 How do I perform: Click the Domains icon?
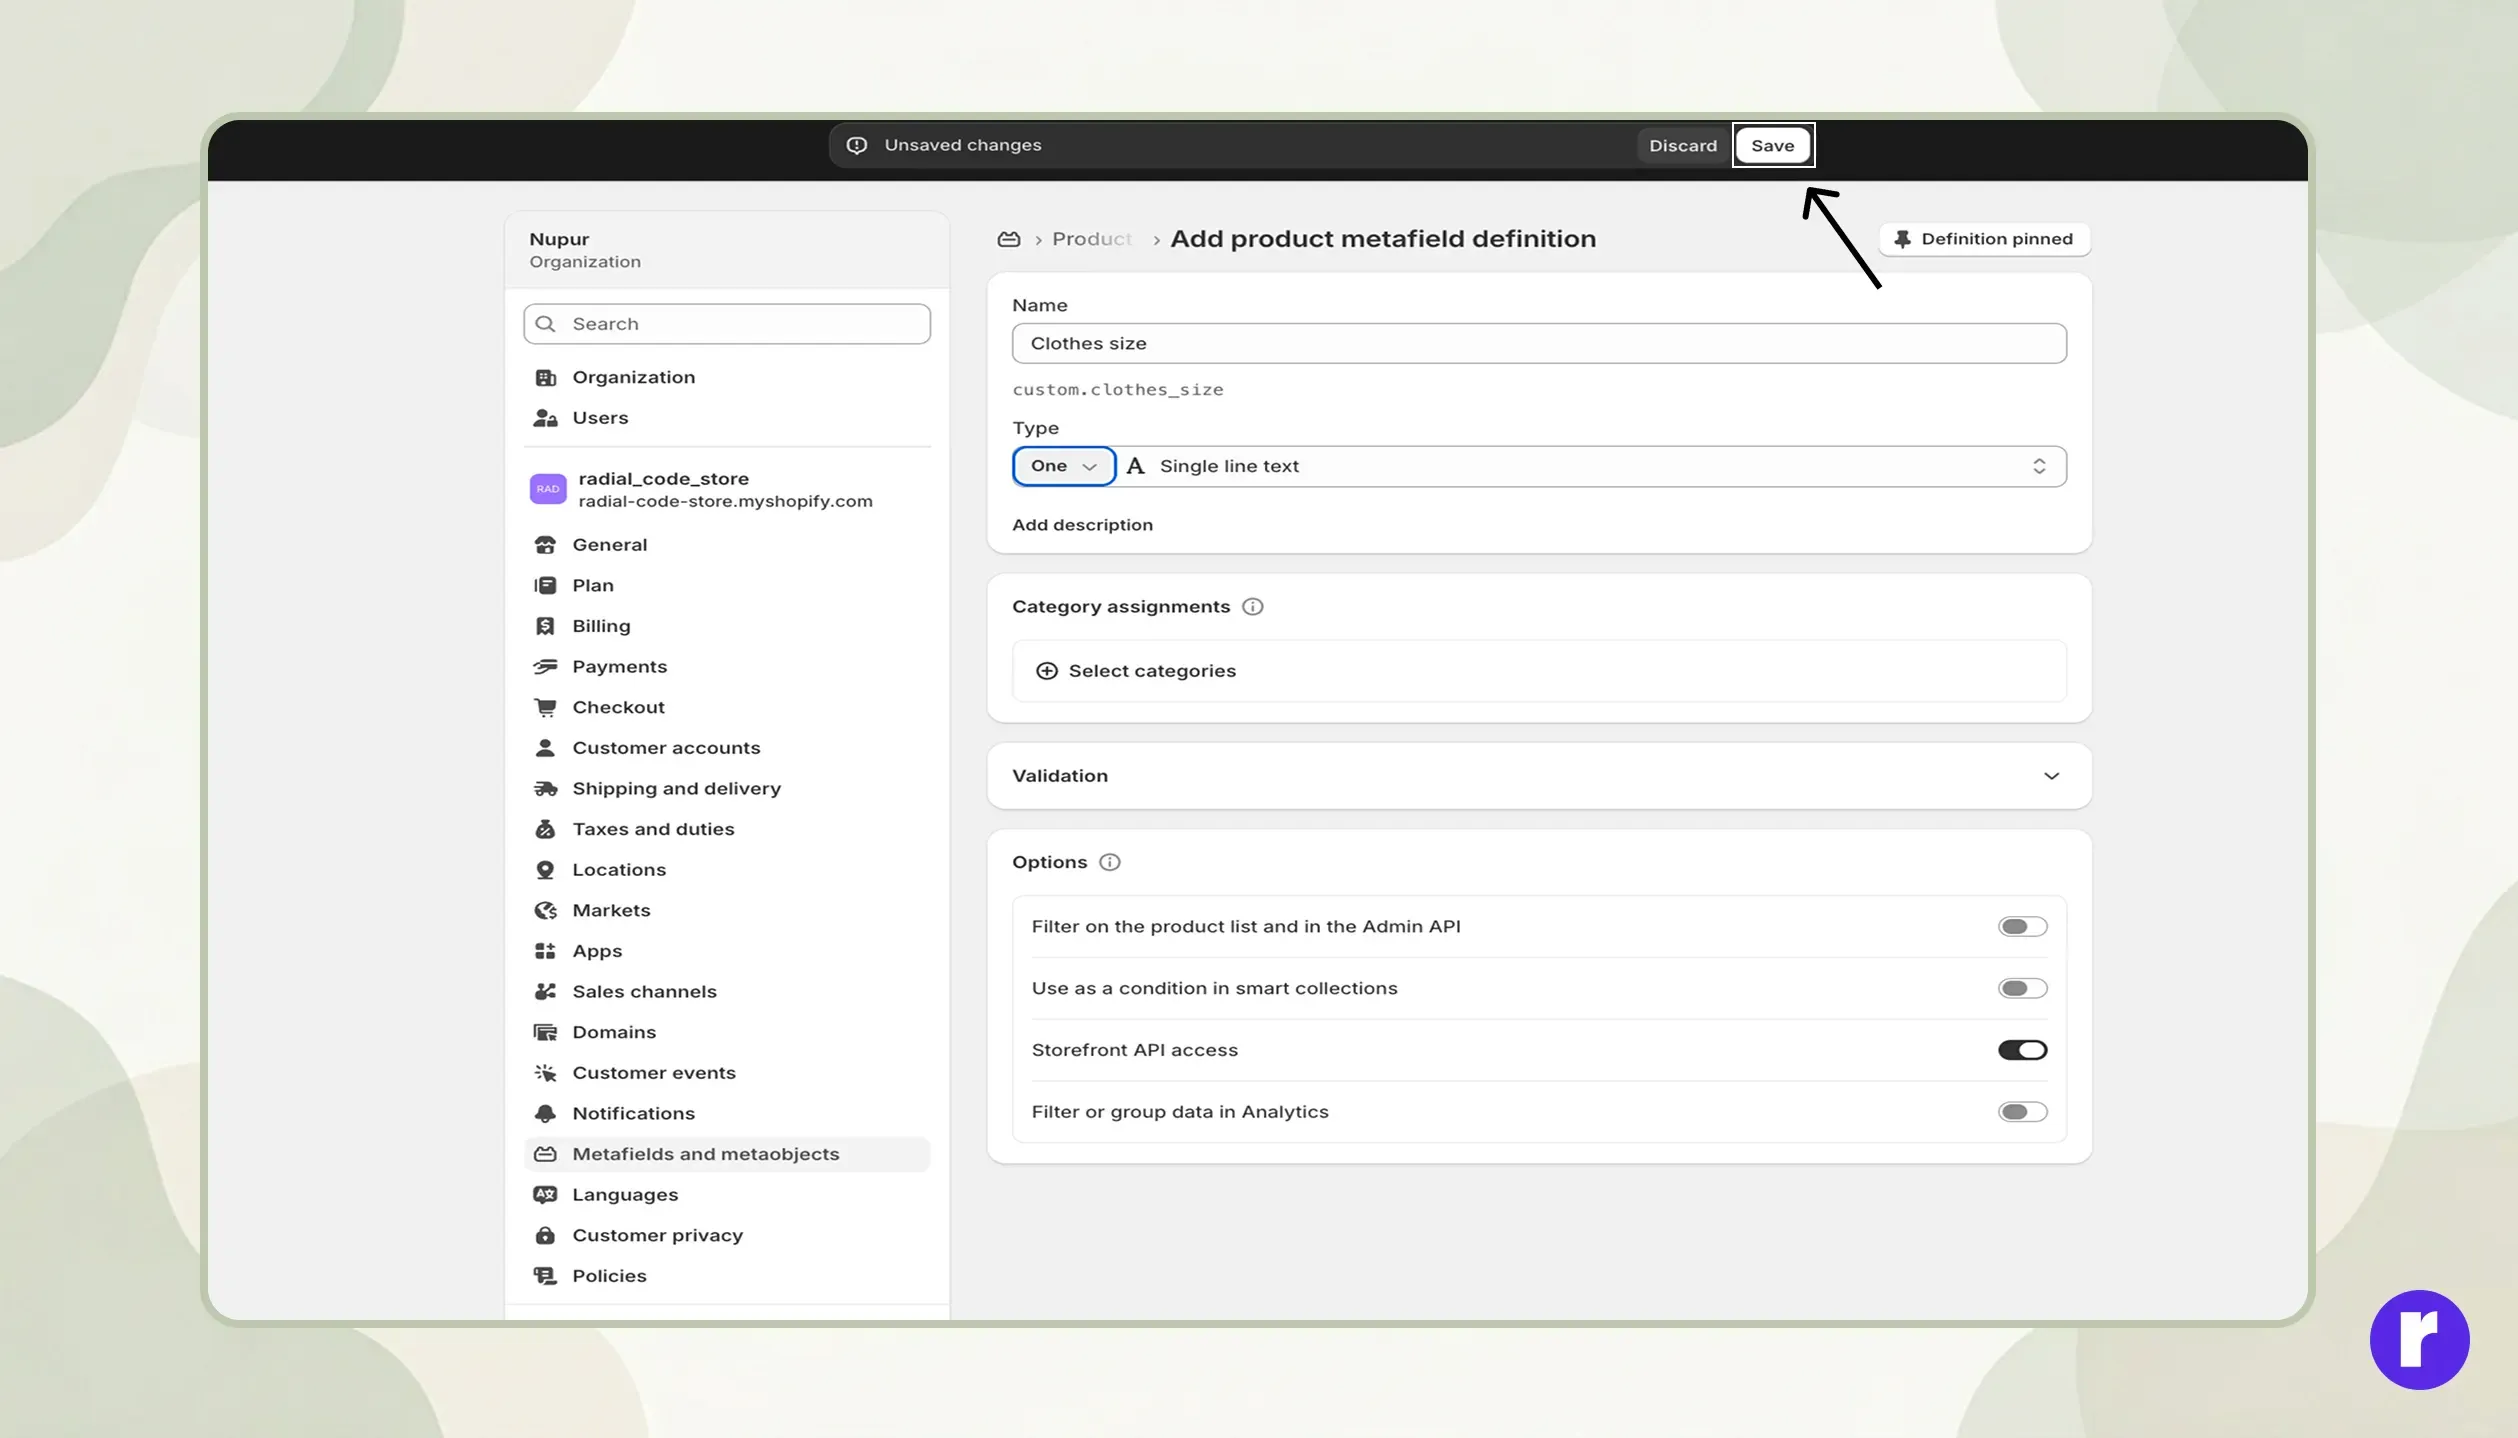pos(545,1032)
